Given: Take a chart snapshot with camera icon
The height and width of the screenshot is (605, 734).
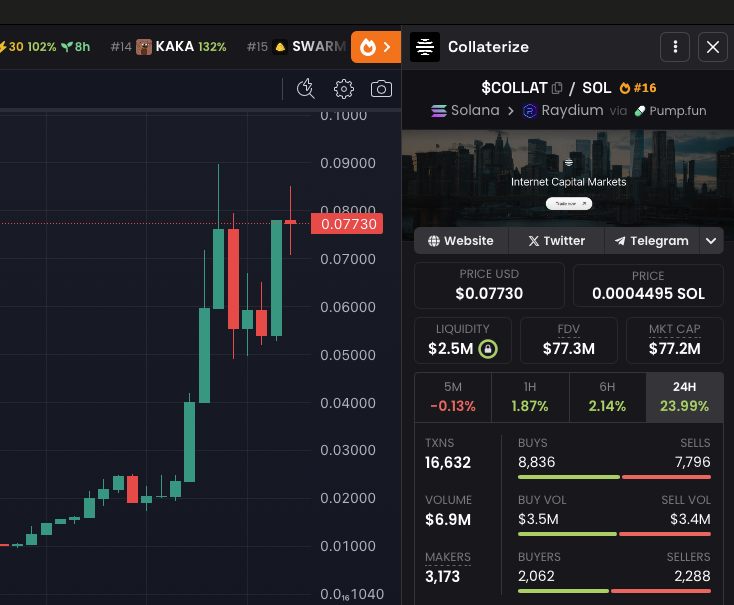Looking at the screenshot, I should click(x=381, y=89).
